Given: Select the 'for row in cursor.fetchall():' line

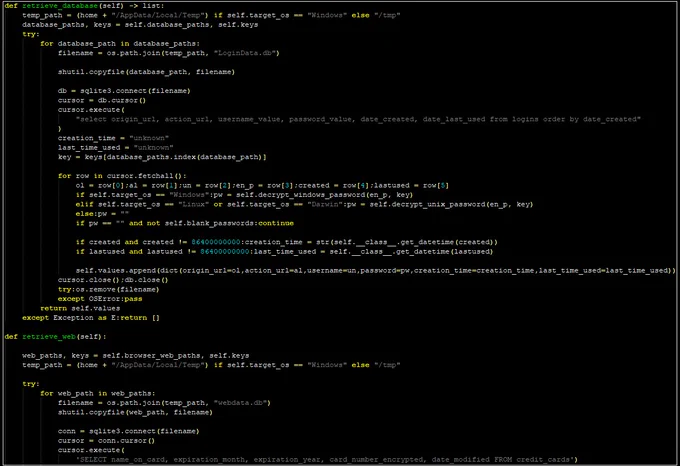Looking at the screenshot, I should tap(122, 176).
